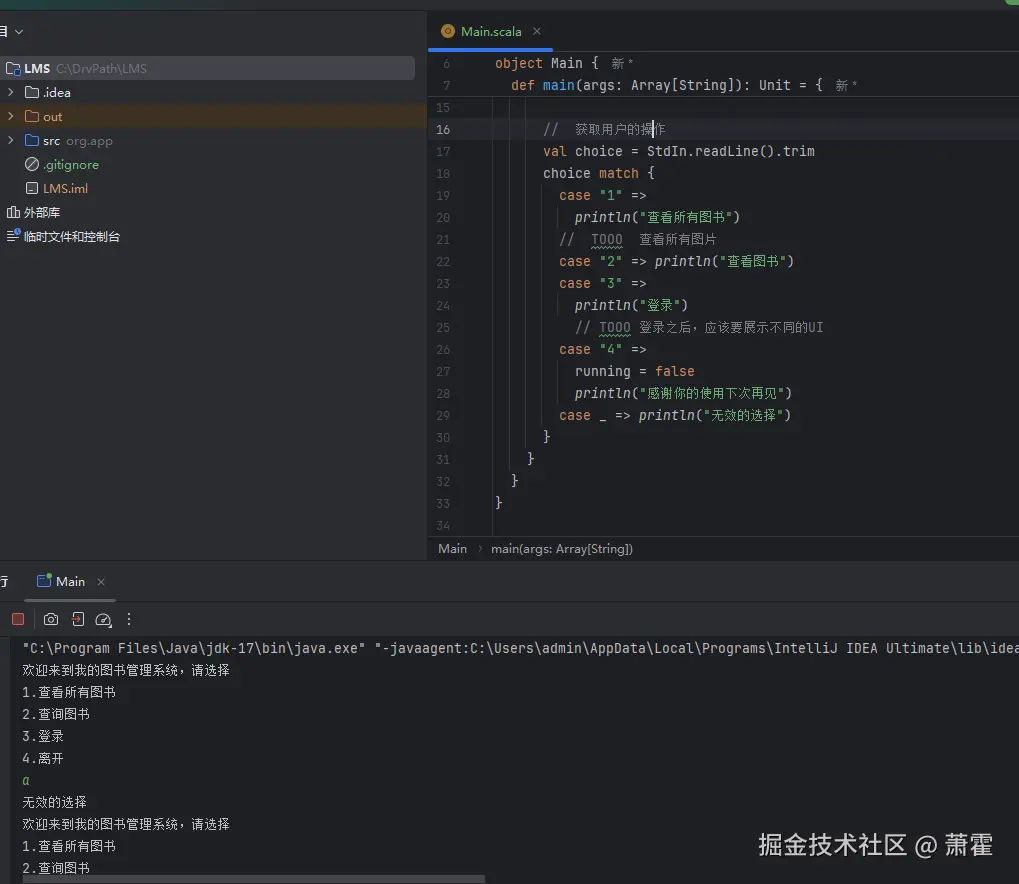Click 'case _ => println("无效的选择")'
This screenshot has height=884, width=1019.
675,415
